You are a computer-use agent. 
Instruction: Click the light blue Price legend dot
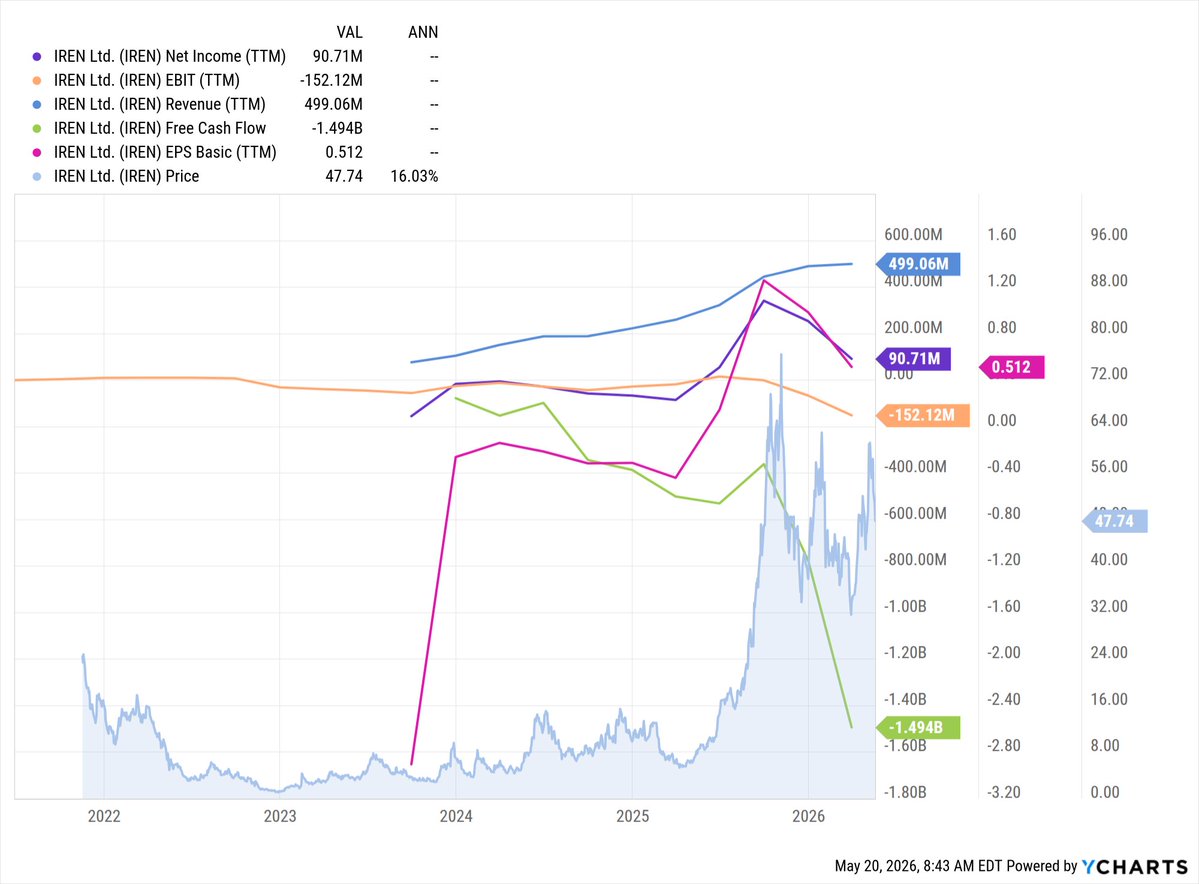click(37, 176)
